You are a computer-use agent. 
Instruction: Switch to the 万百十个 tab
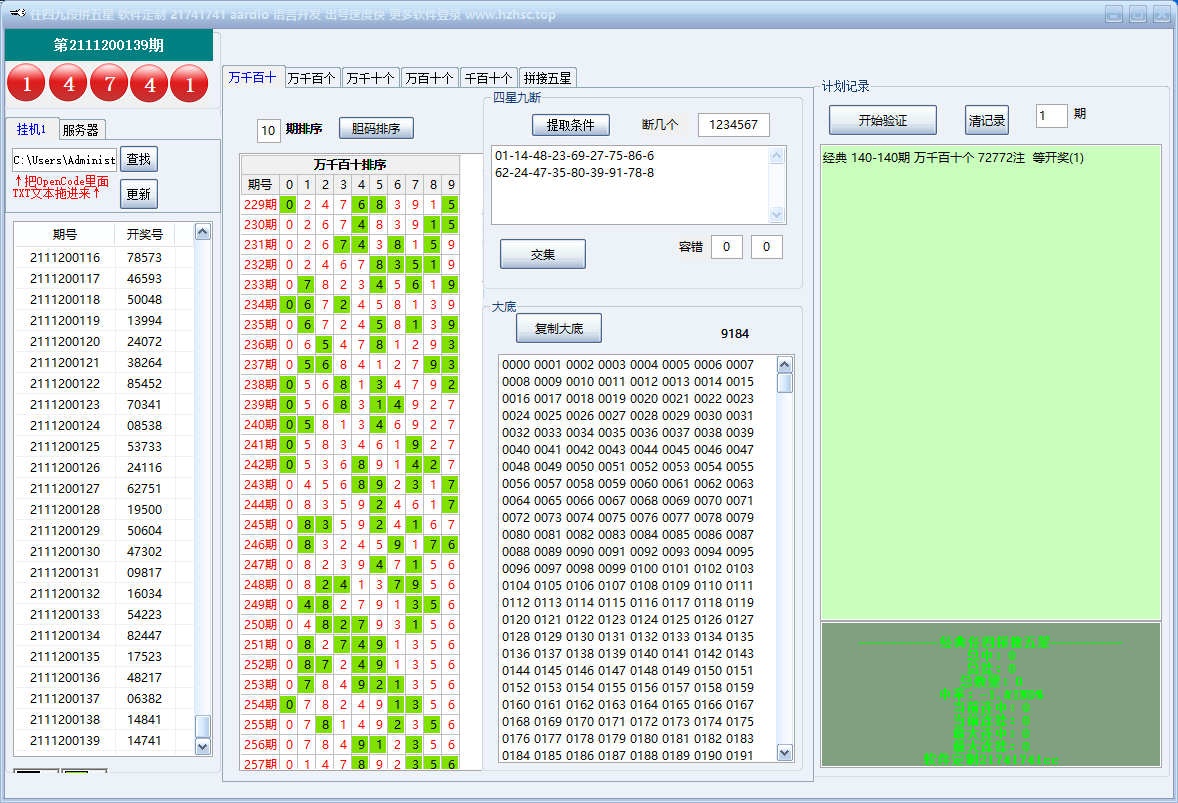point(429,78)
